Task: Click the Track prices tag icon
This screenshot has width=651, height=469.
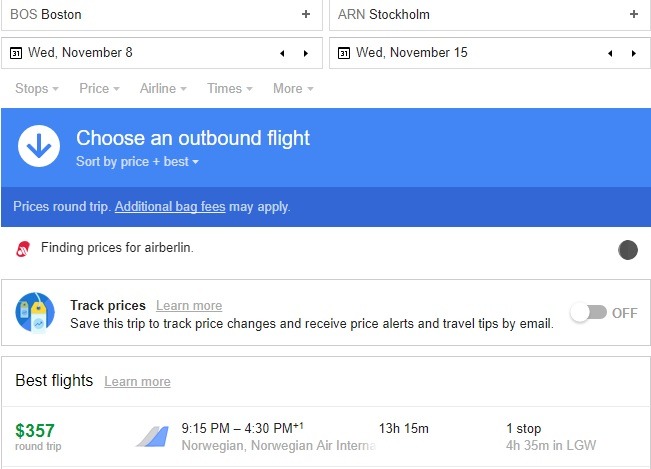Action: (x=35, y=313)
